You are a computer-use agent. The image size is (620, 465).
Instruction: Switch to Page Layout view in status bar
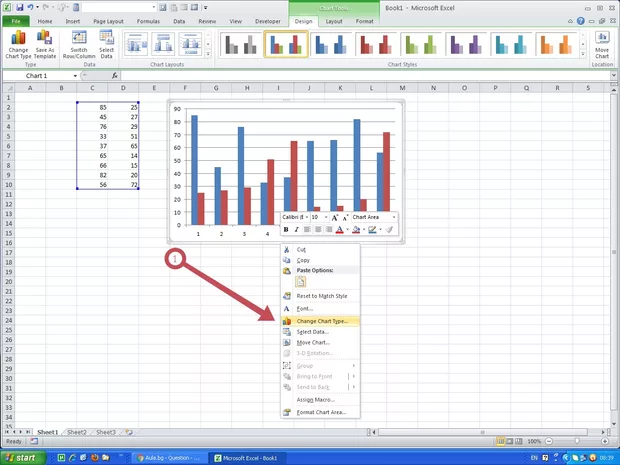coord(510,441)
